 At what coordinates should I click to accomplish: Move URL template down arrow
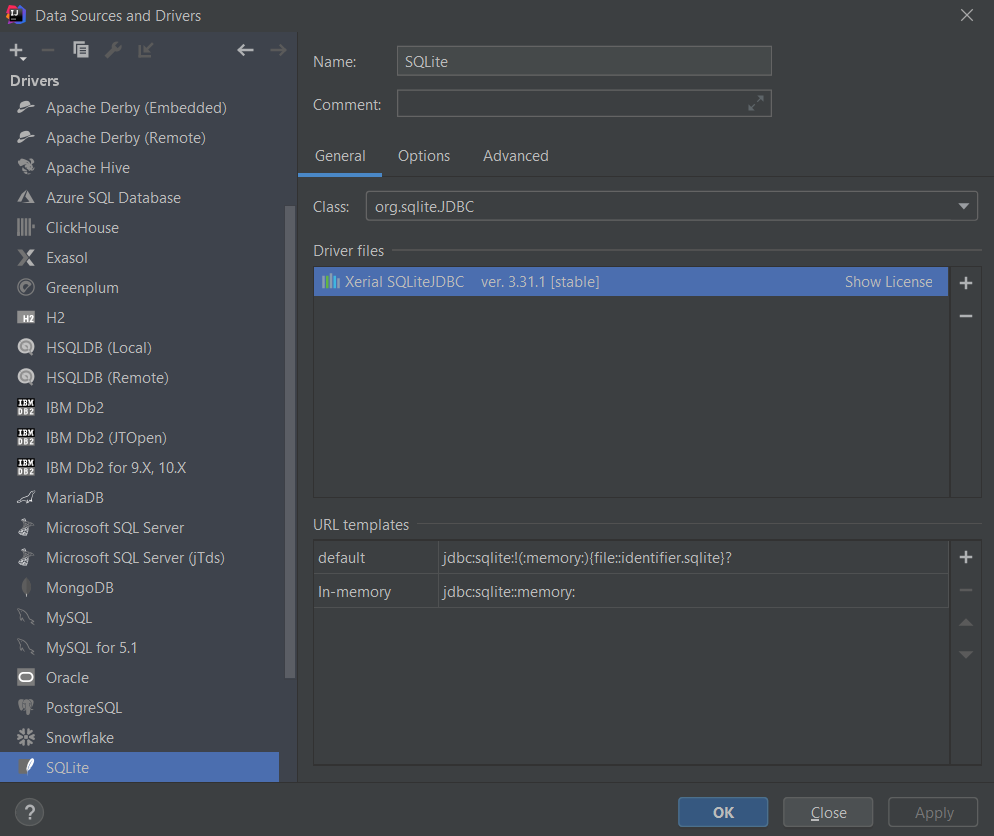click(965, 655)
